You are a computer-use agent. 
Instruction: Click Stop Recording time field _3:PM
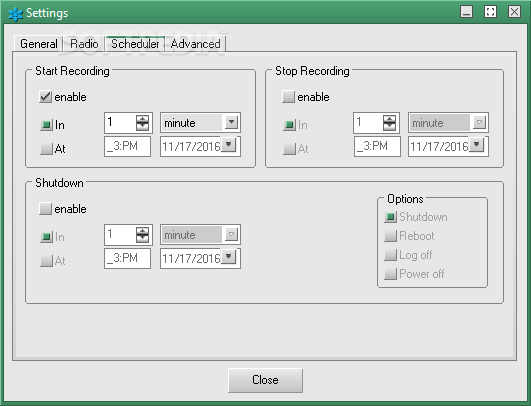[x=377, y=146]
